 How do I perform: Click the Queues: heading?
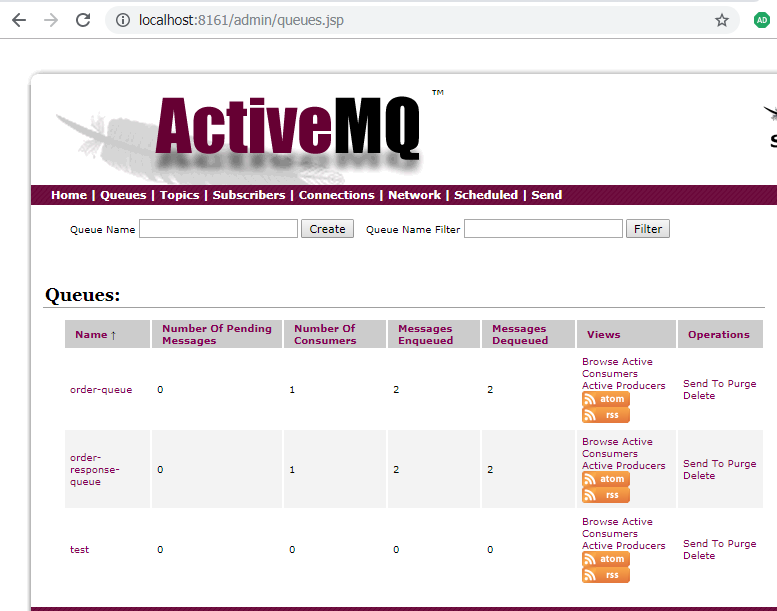(82, 295)
